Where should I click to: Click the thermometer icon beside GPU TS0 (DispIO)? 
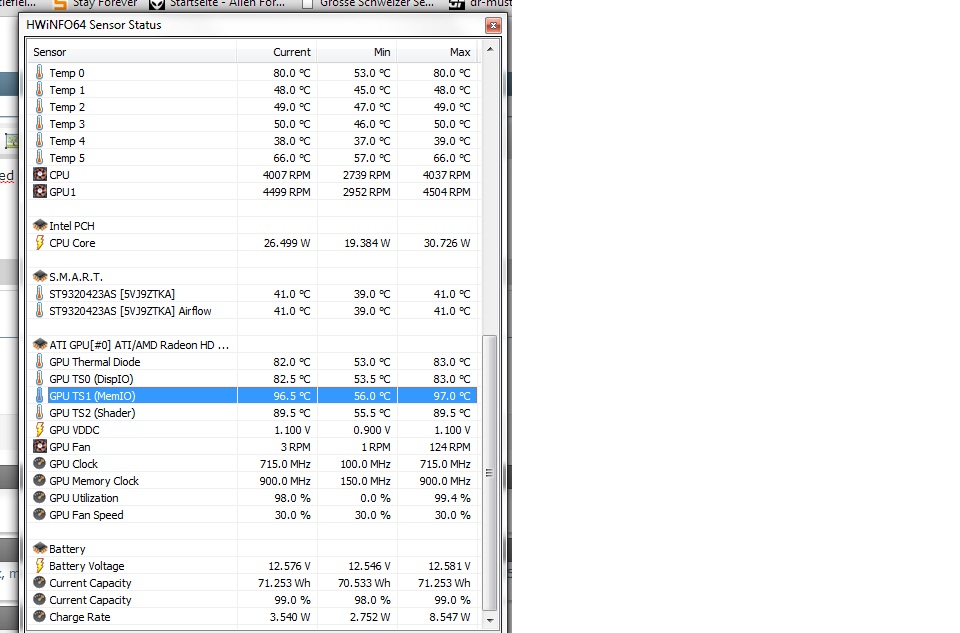39,378
